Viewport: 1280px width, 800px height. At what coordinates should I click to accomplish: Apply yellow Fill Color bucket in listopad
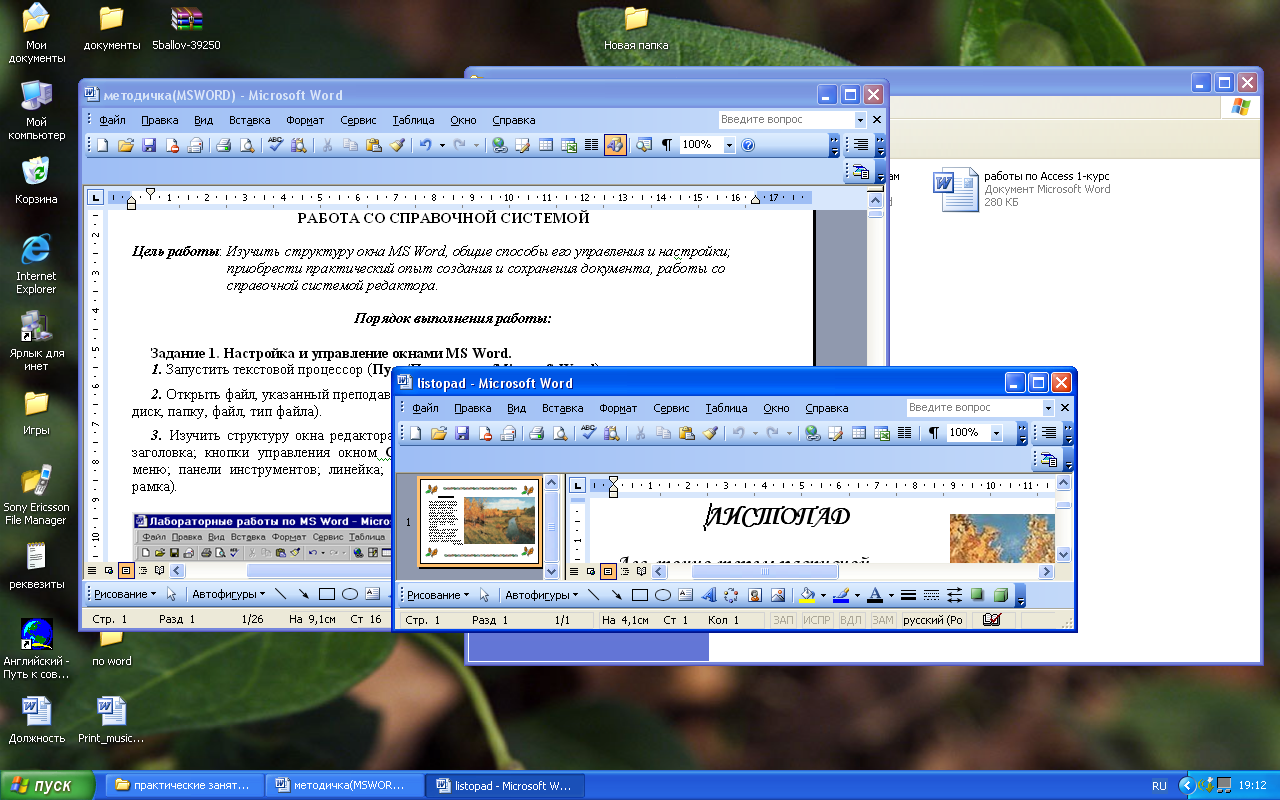(808, 595)
